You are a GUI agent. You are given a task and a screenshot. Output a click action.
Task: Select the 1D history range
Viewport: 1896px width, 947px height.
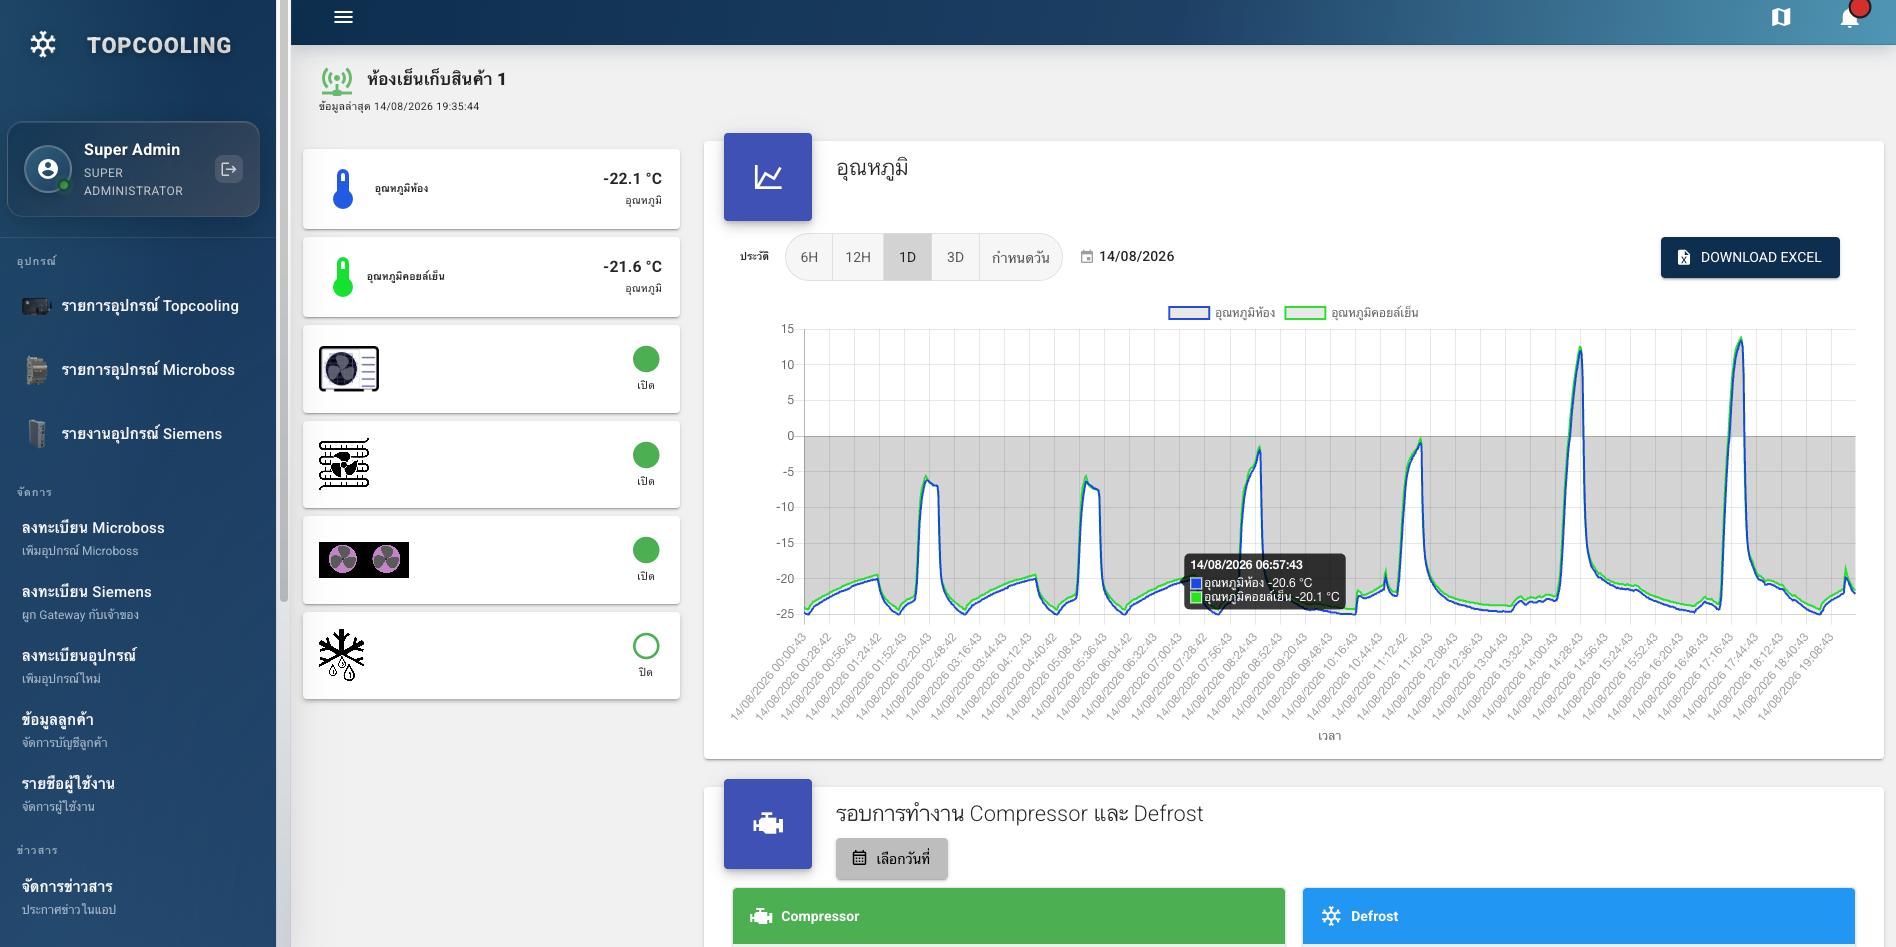coord(907,257)
